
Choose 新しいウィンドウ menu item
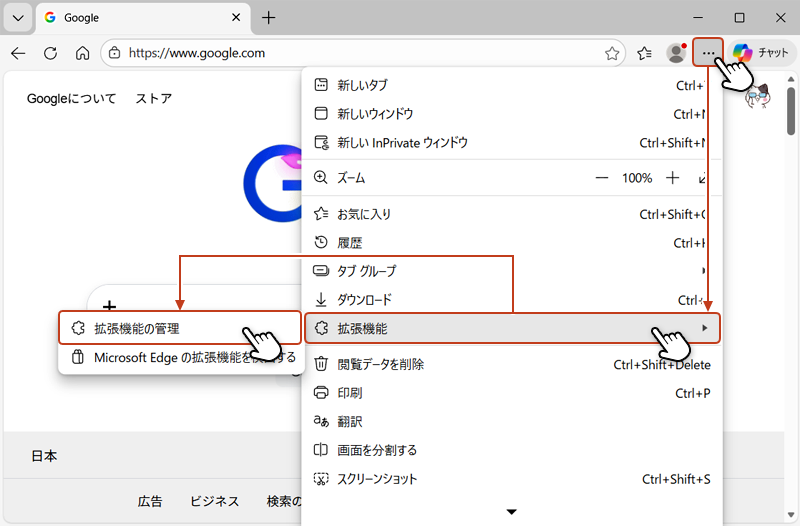click(512, 114)
